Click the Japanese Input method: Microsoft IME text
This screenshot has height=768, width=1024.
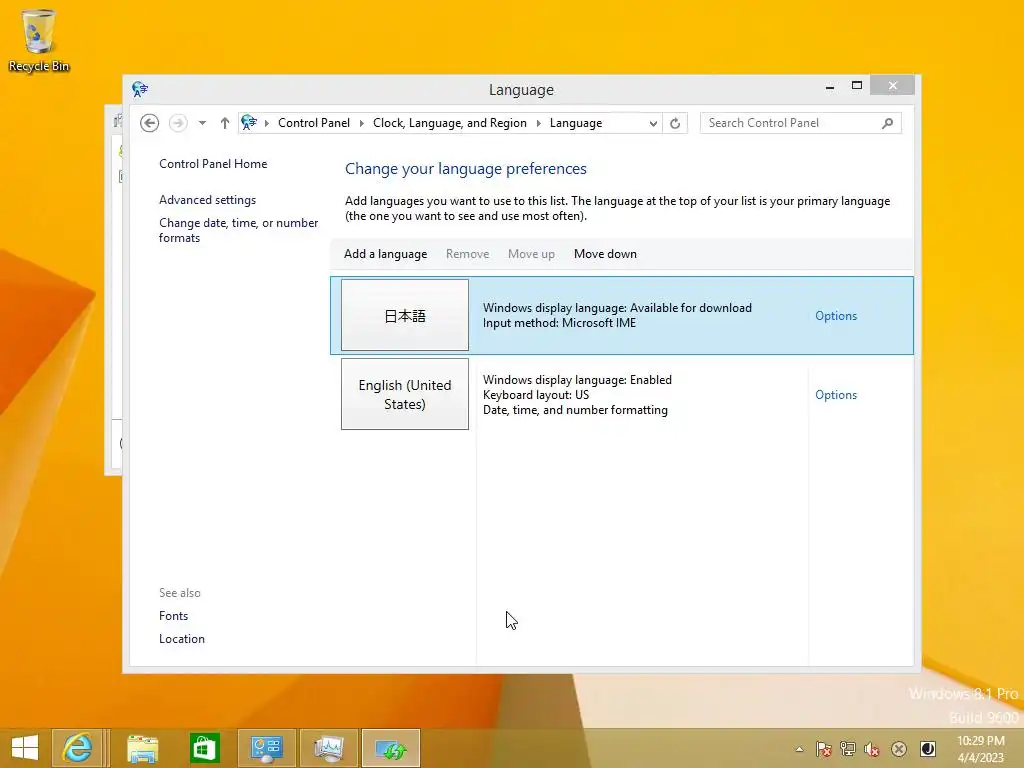click(559, 323)
